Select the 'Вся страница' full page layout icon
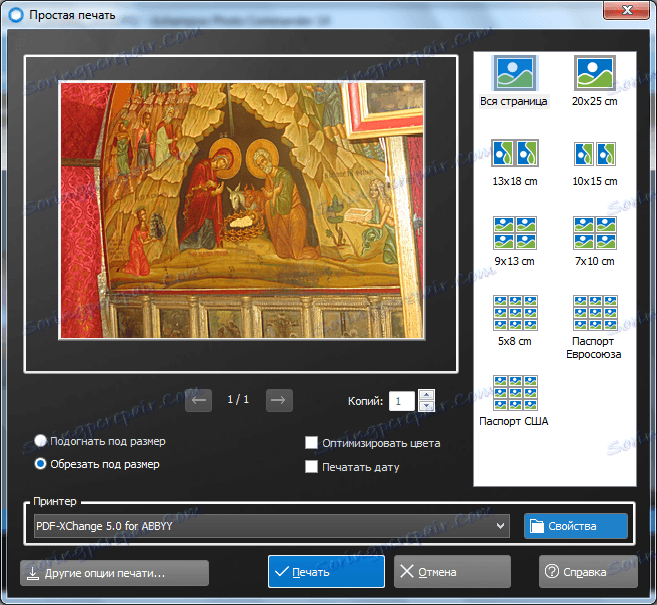The image size is (657, 605). 515,73
